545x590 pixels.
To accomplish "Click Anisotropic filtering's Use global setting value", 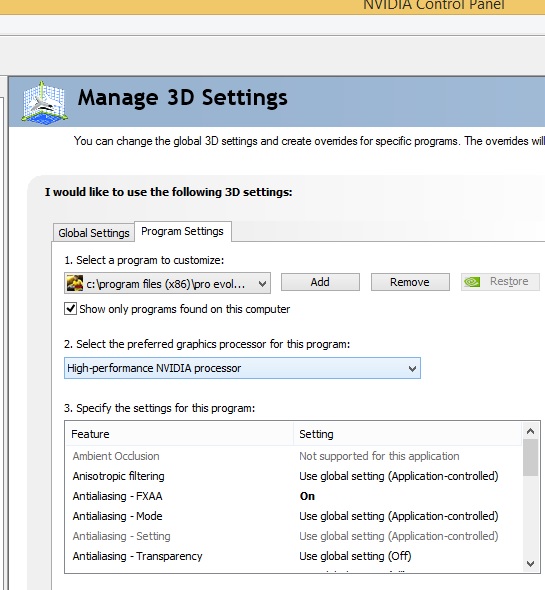I will click(x=399, y=476).
